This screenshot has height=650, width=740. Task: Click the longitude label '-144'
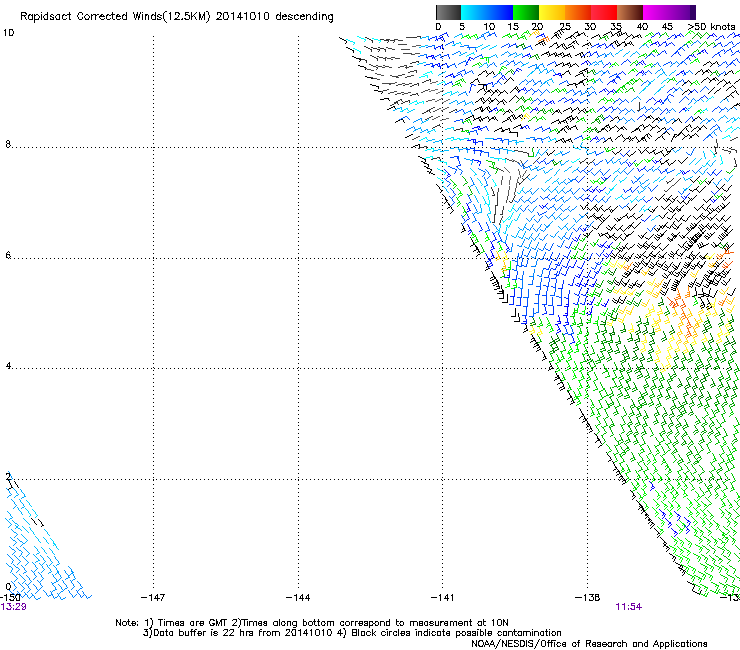298,598
